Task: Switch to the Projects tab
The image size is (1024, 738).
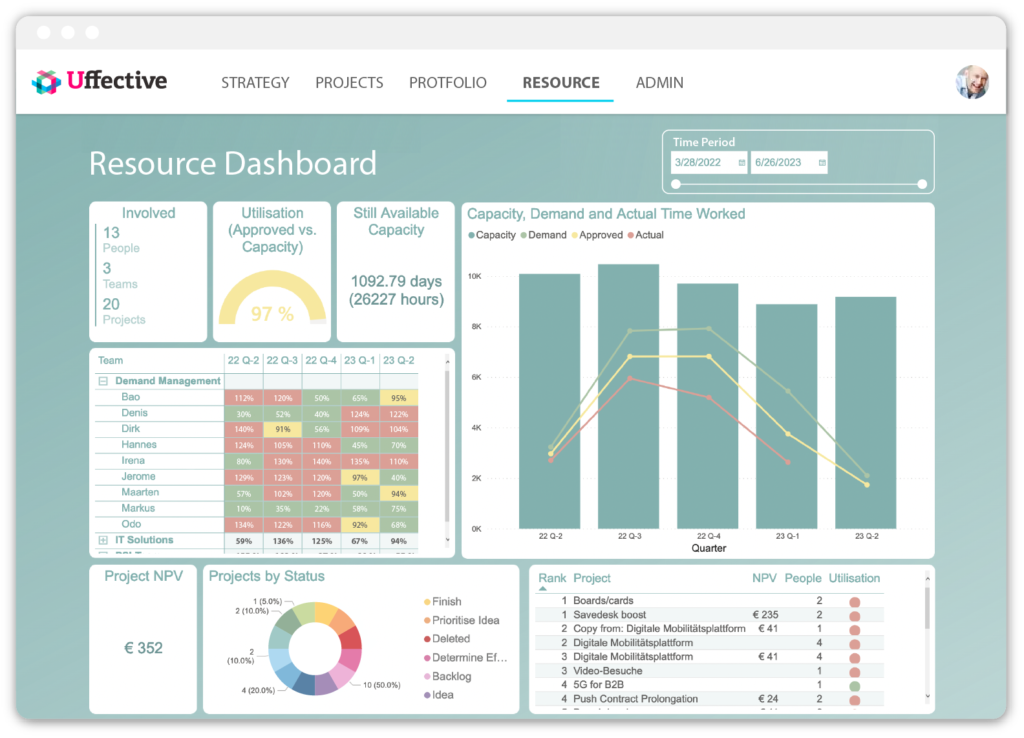Action: [x=349, y=83]
